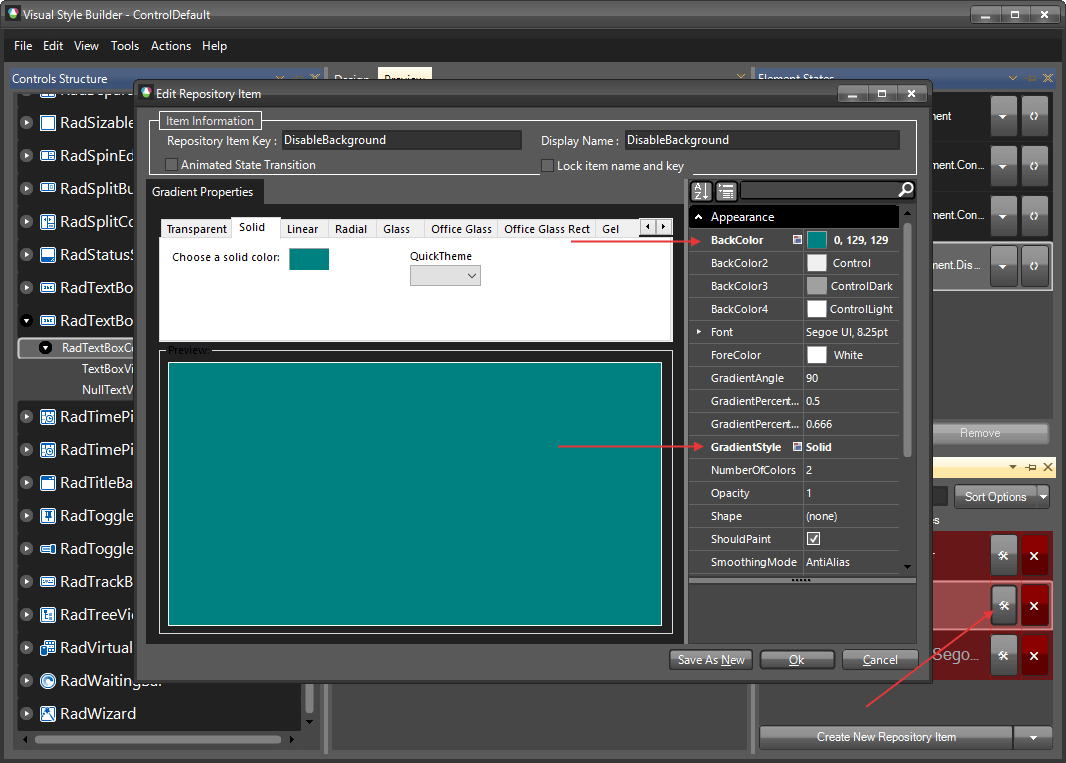Switch to the Linear gradient tab
The height and width of the screenshot is (763, 1066).
302,228
